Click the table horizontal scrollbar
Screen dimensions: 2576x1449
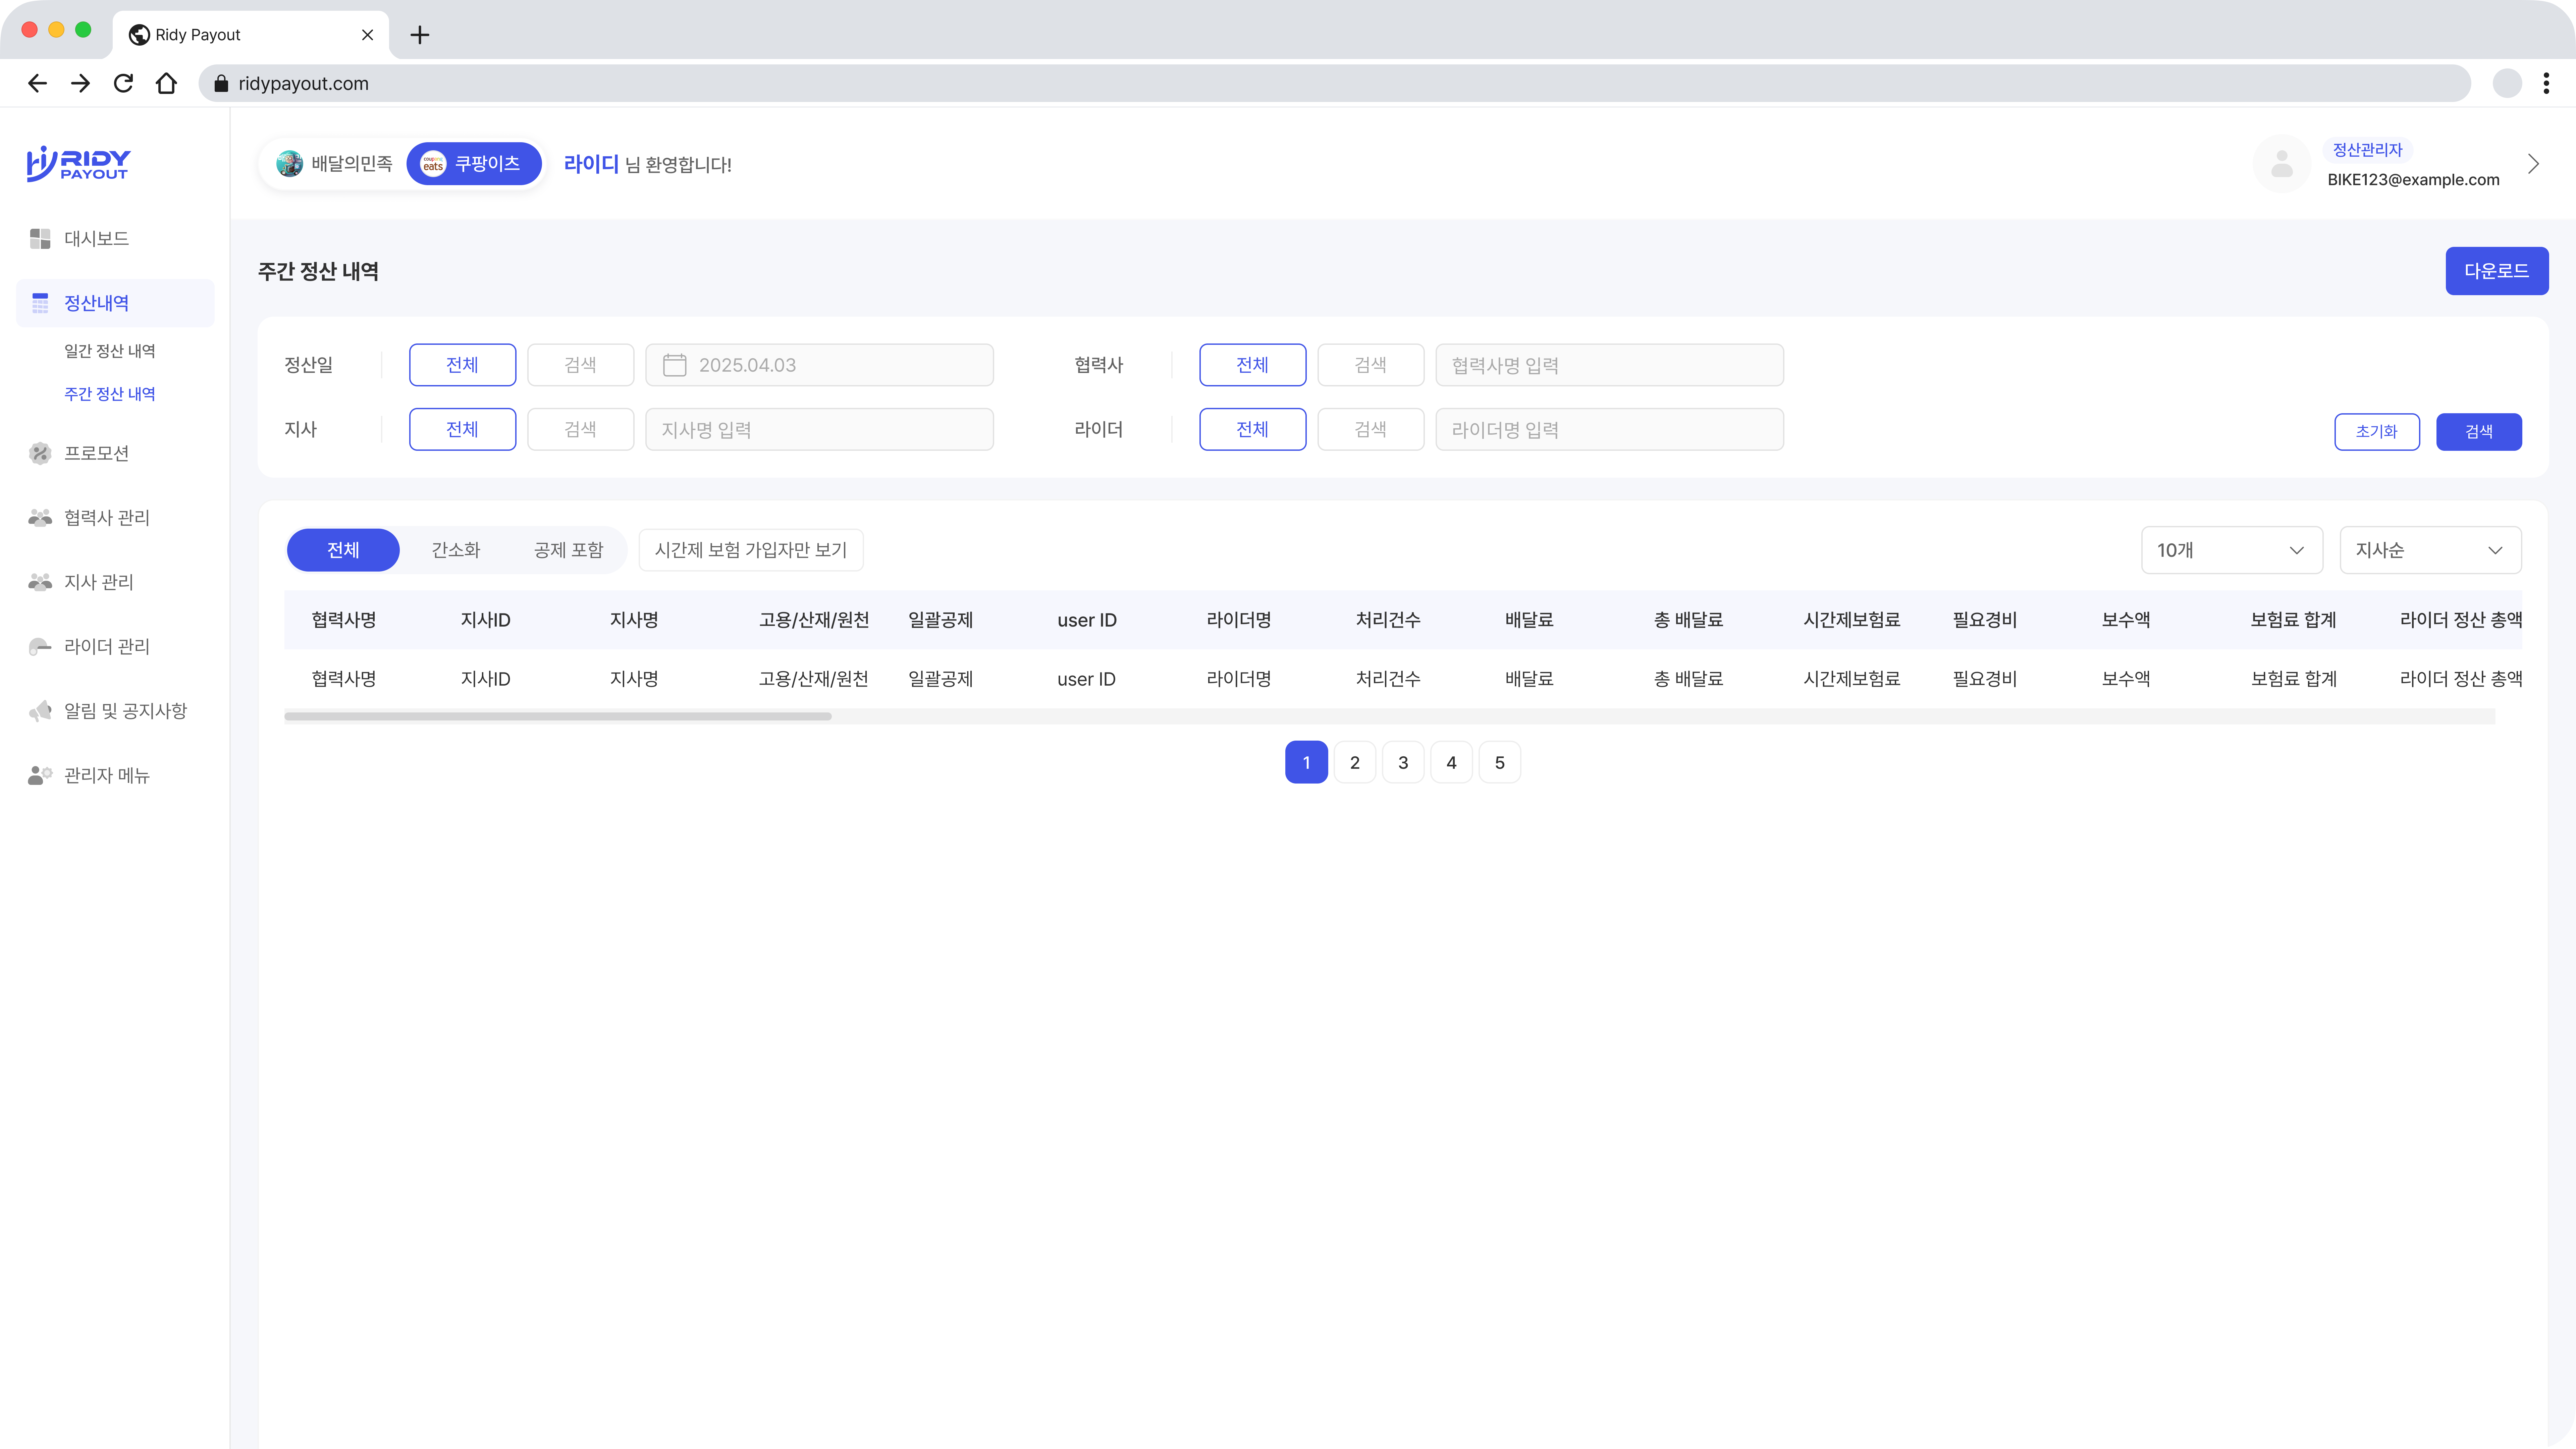pyautogui.click(x=558, y=716)
